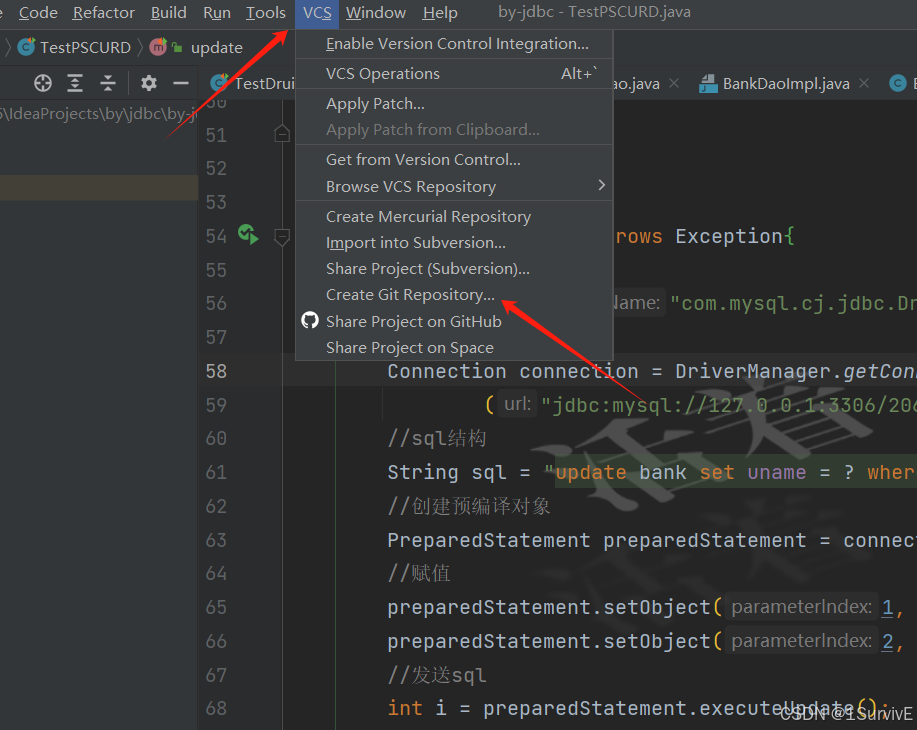Click the Exception keyword at line 54
This screenshot has height=730, width=917.
[729, 236]
